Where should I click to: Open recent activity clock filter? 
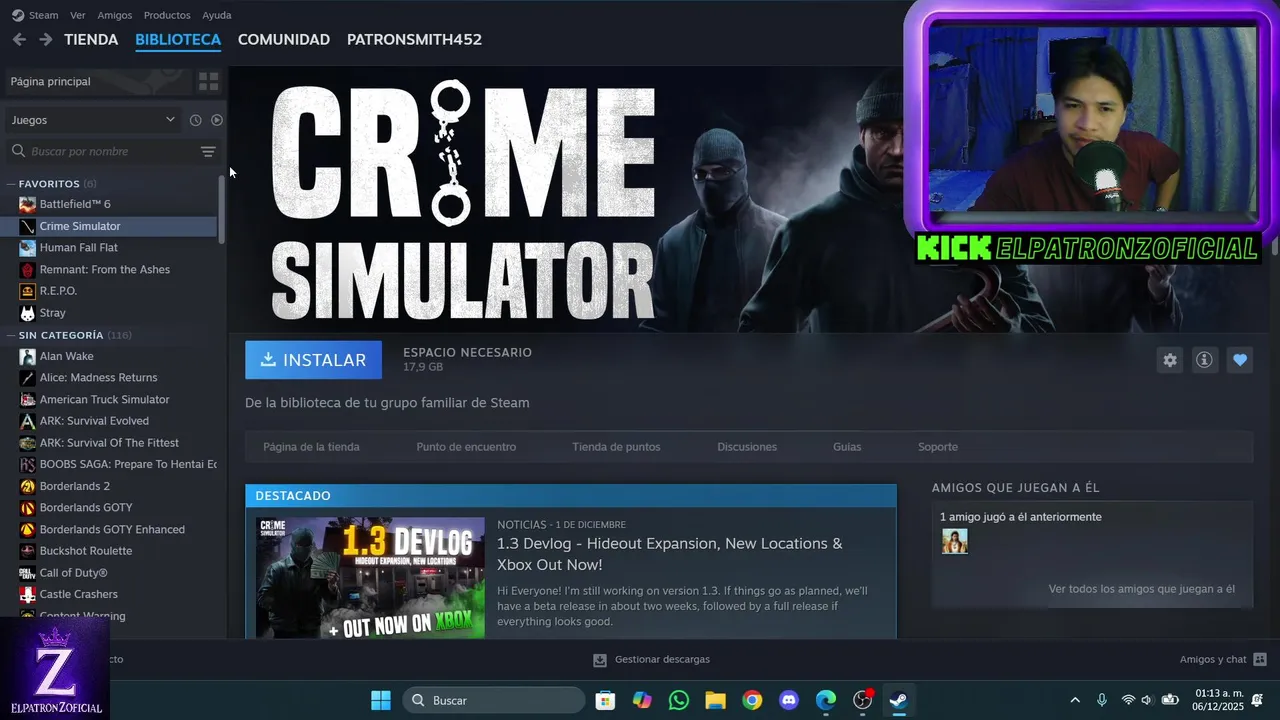point(196,120)
